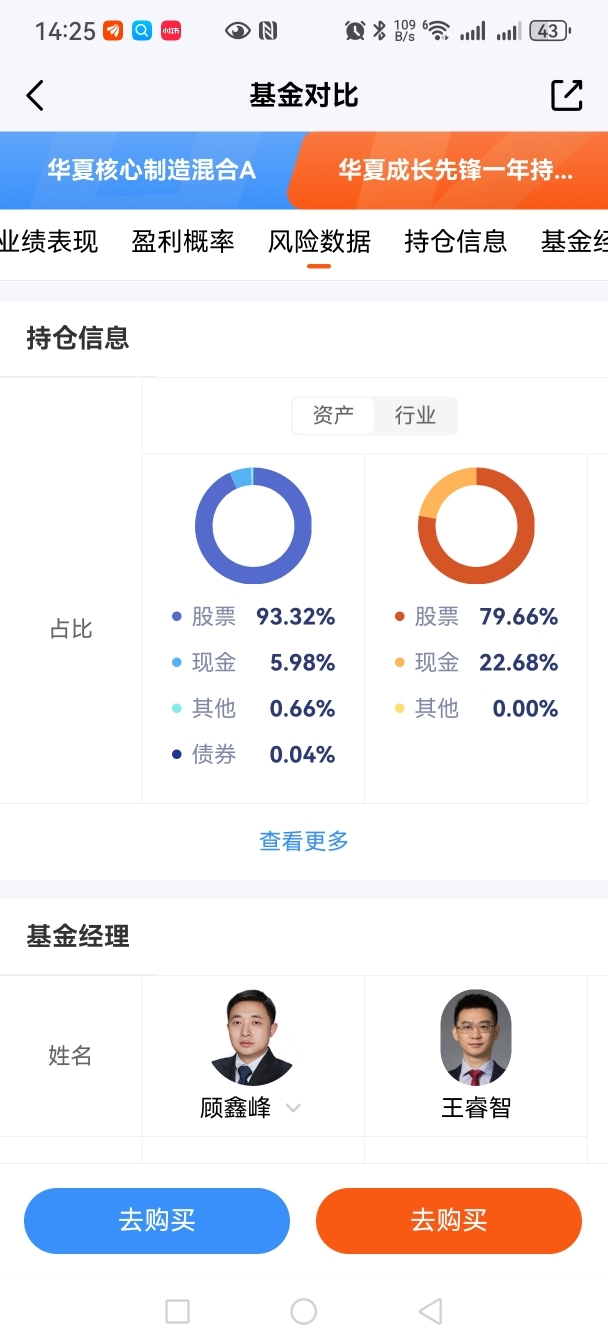
Task: Tap the eye icon in status bar
Action: (x=238, y=31)
